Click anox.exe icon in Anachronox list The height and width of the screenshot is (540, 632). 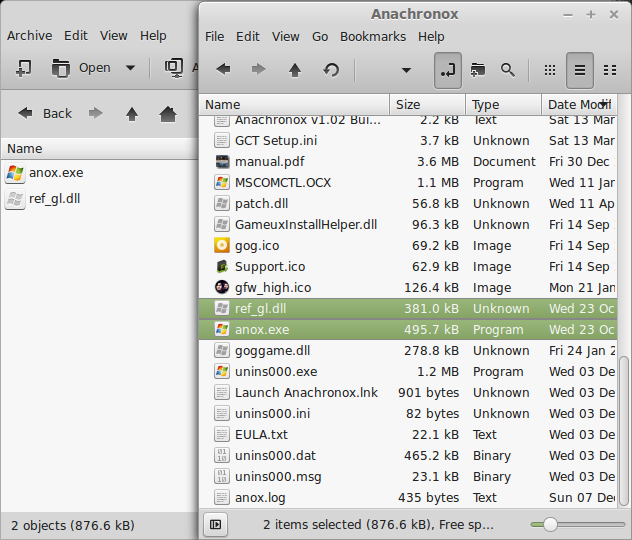click(222, 329)
